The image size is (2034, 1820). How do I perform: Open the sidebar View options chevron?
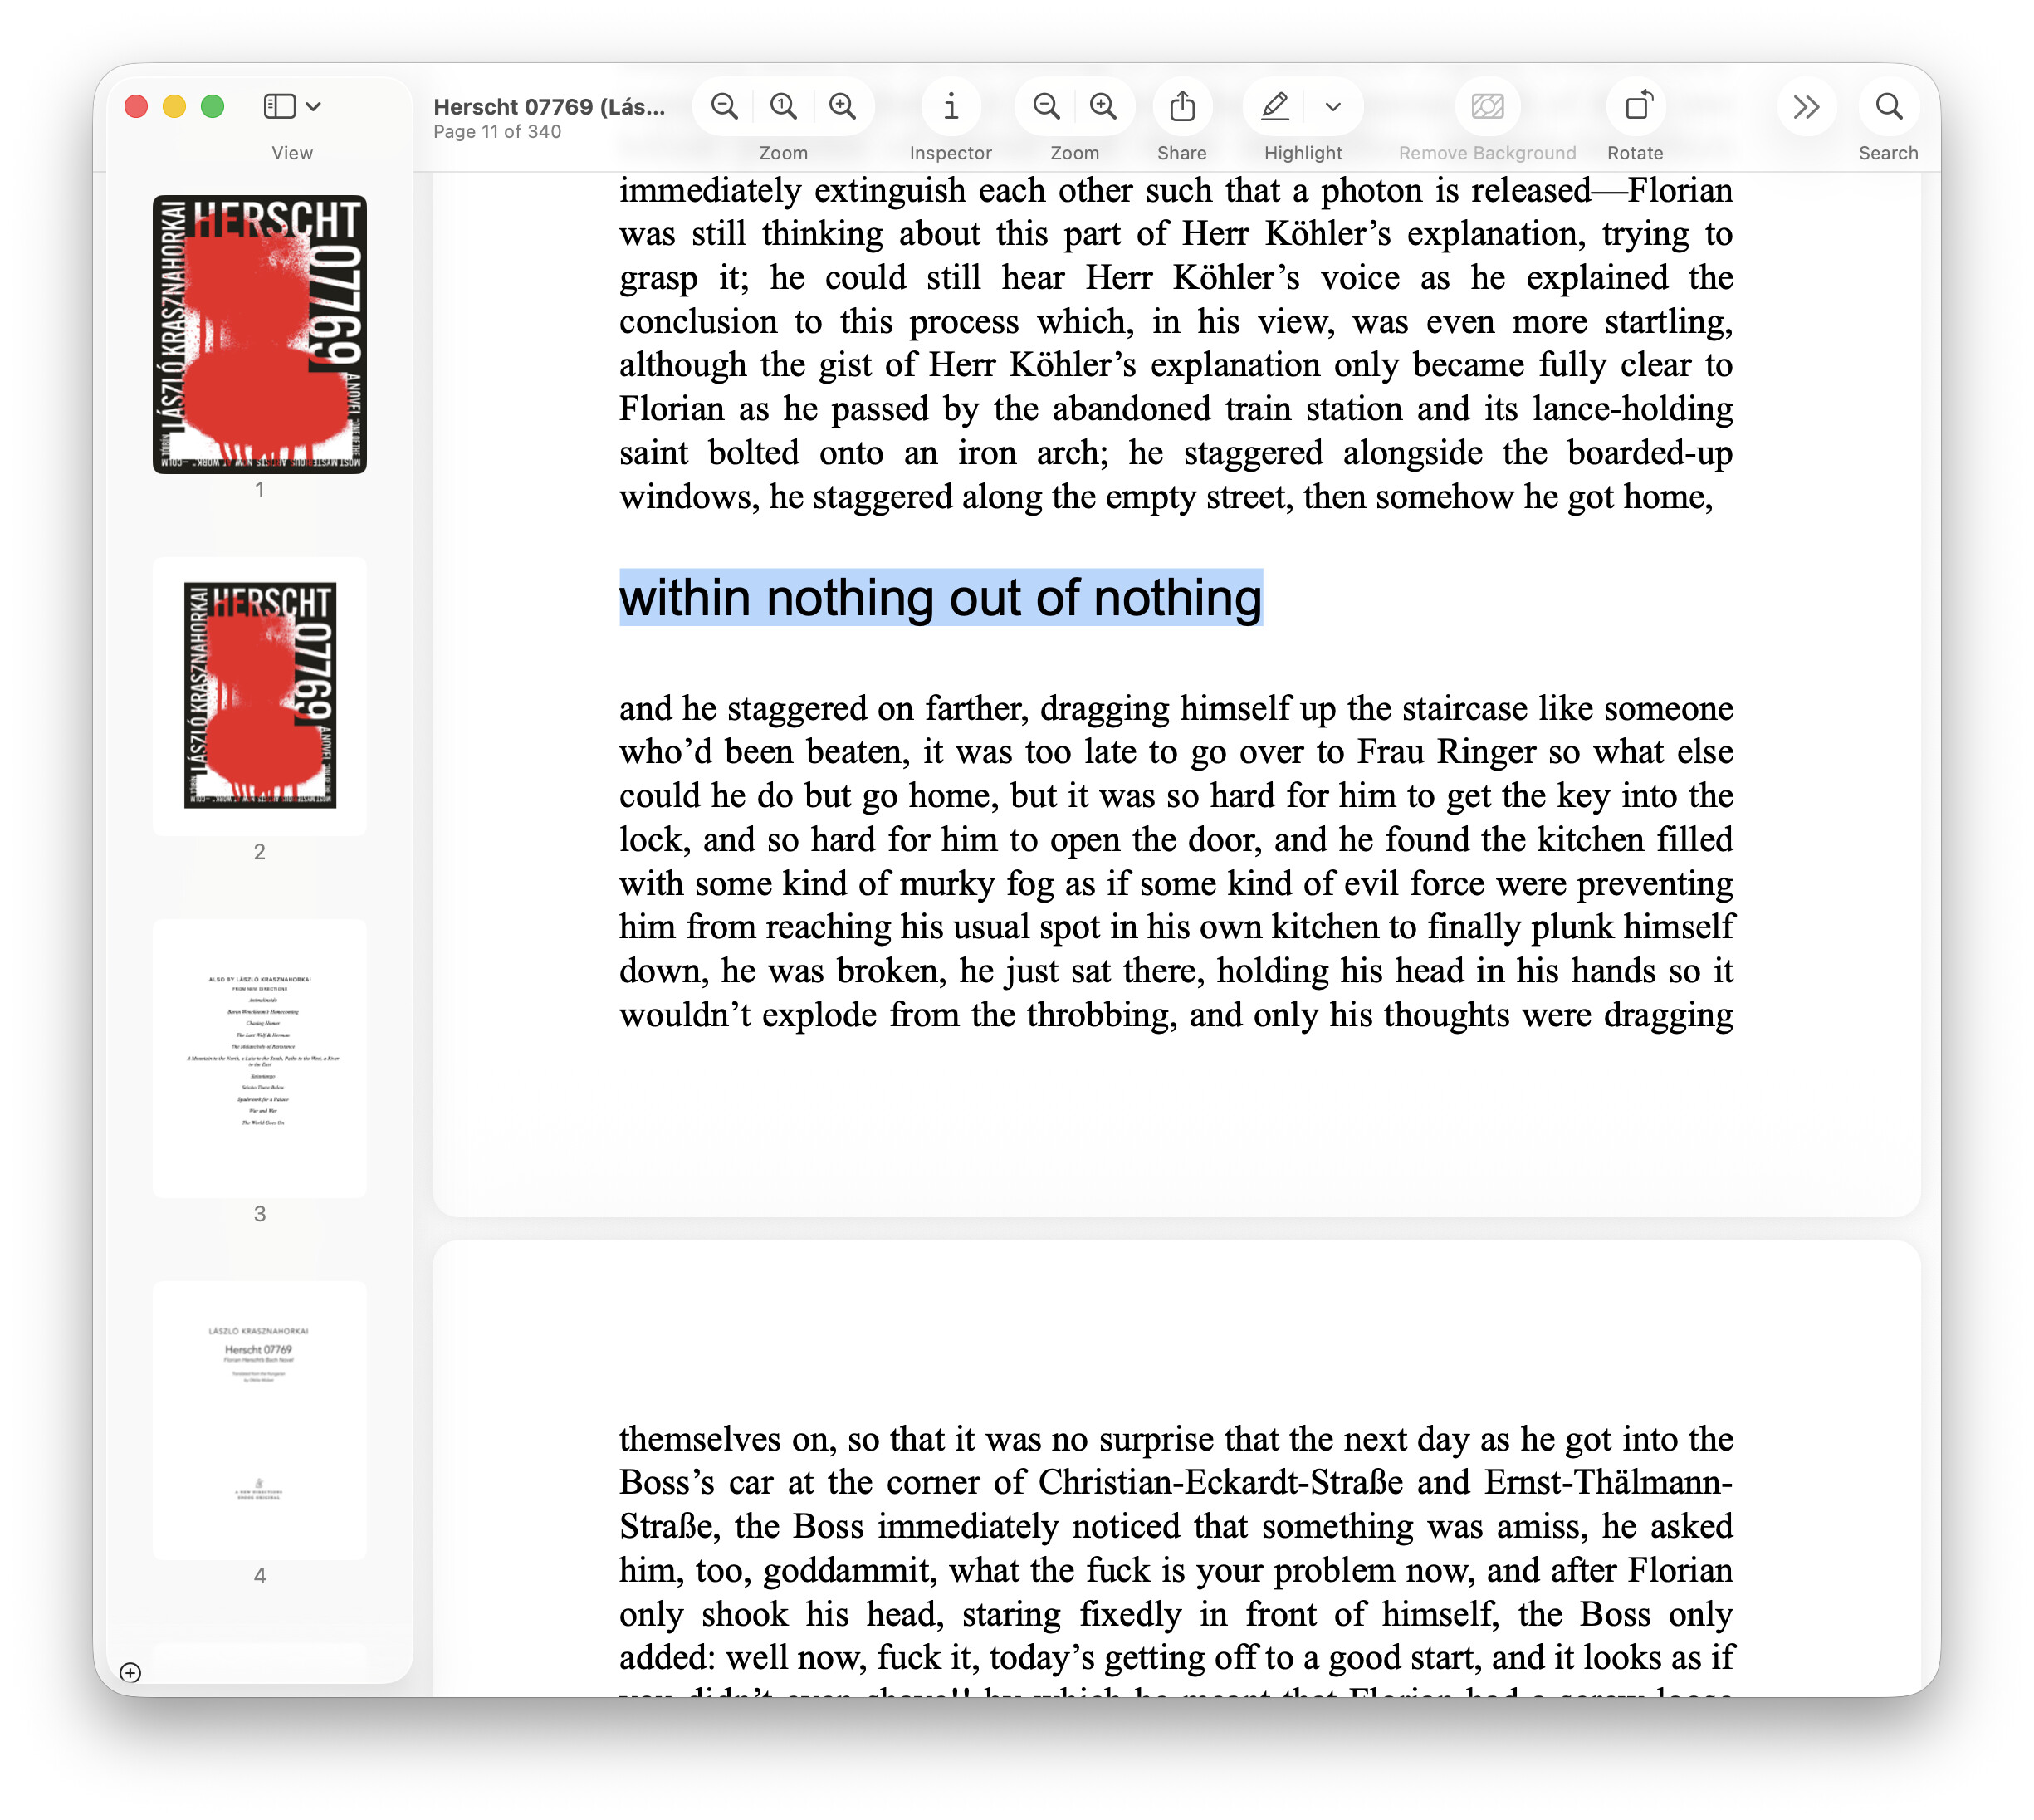(x=313, y=106)
